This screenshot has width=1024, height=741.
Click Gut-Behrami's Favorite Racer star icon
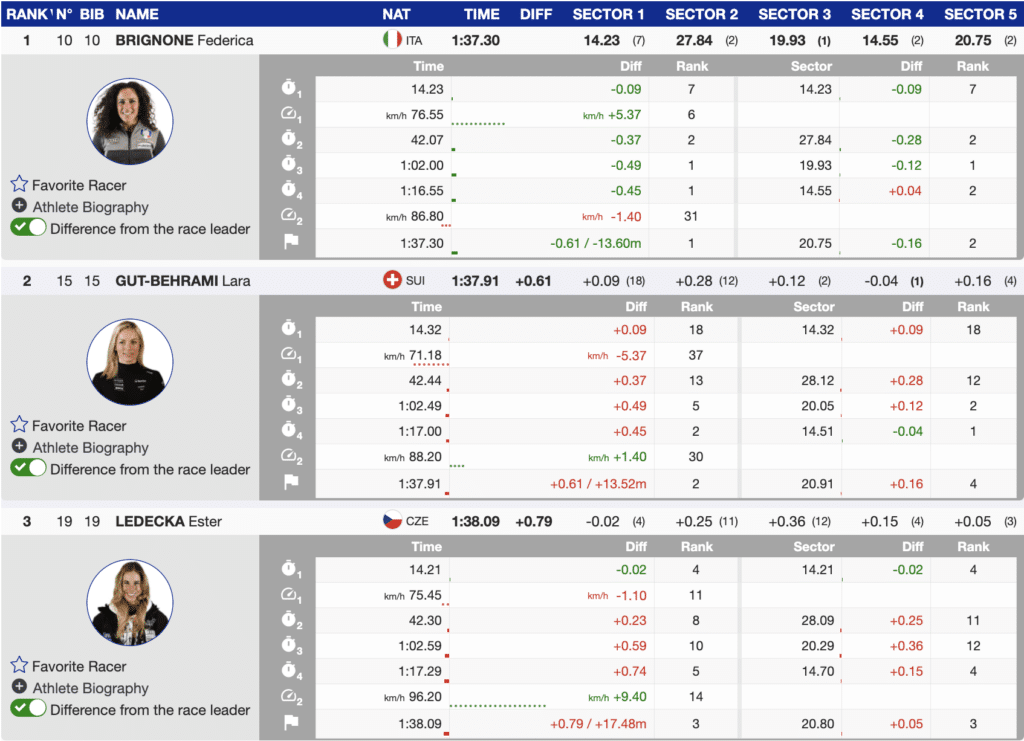pos(19,425)
